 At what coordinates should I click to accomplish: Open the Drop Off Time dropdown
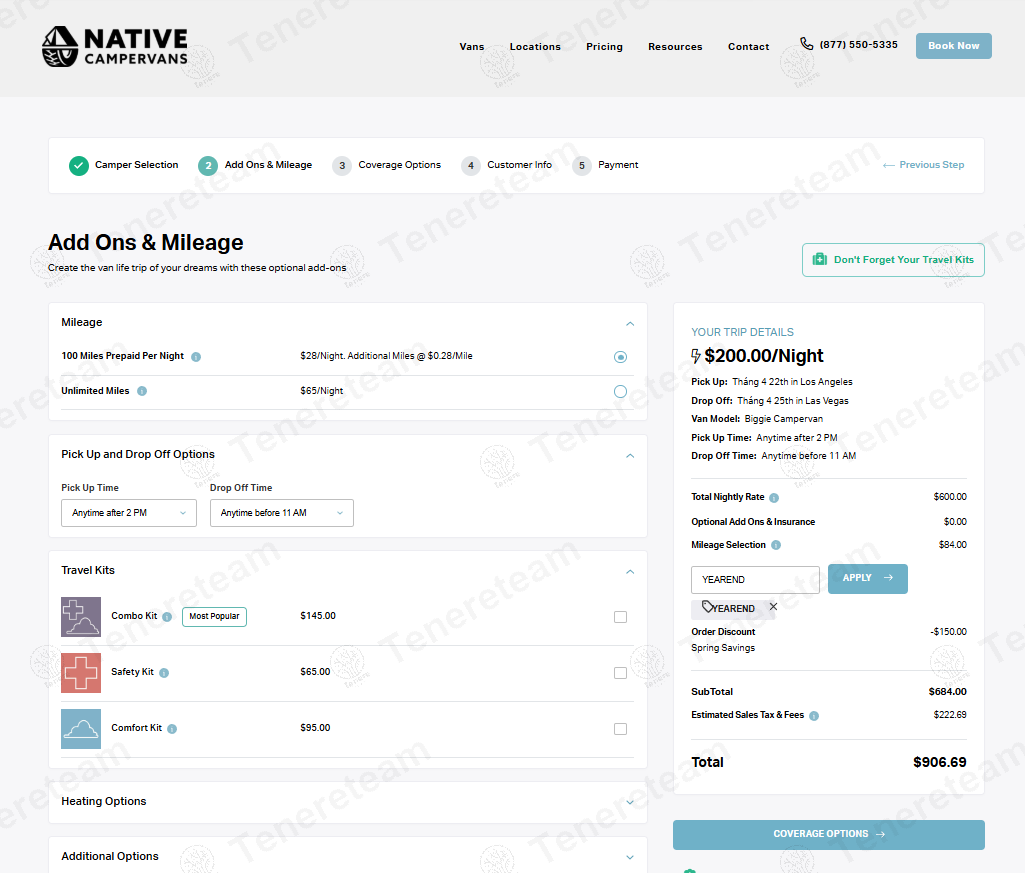click(x=281, y=513)
